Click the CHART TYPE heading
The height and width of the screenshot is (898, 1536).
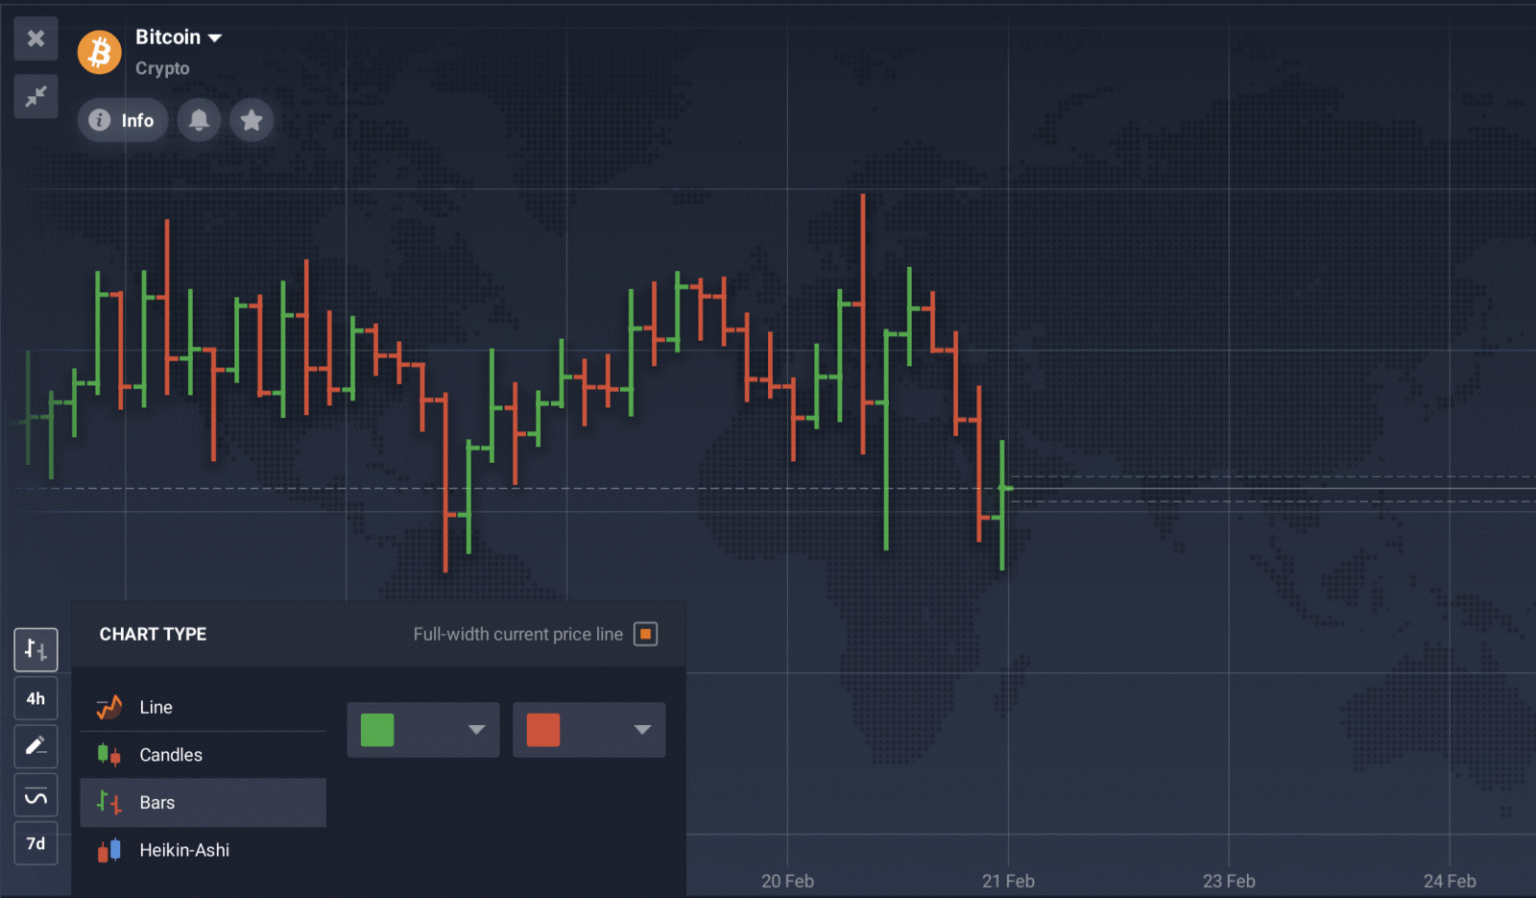(x=153, y=634)
